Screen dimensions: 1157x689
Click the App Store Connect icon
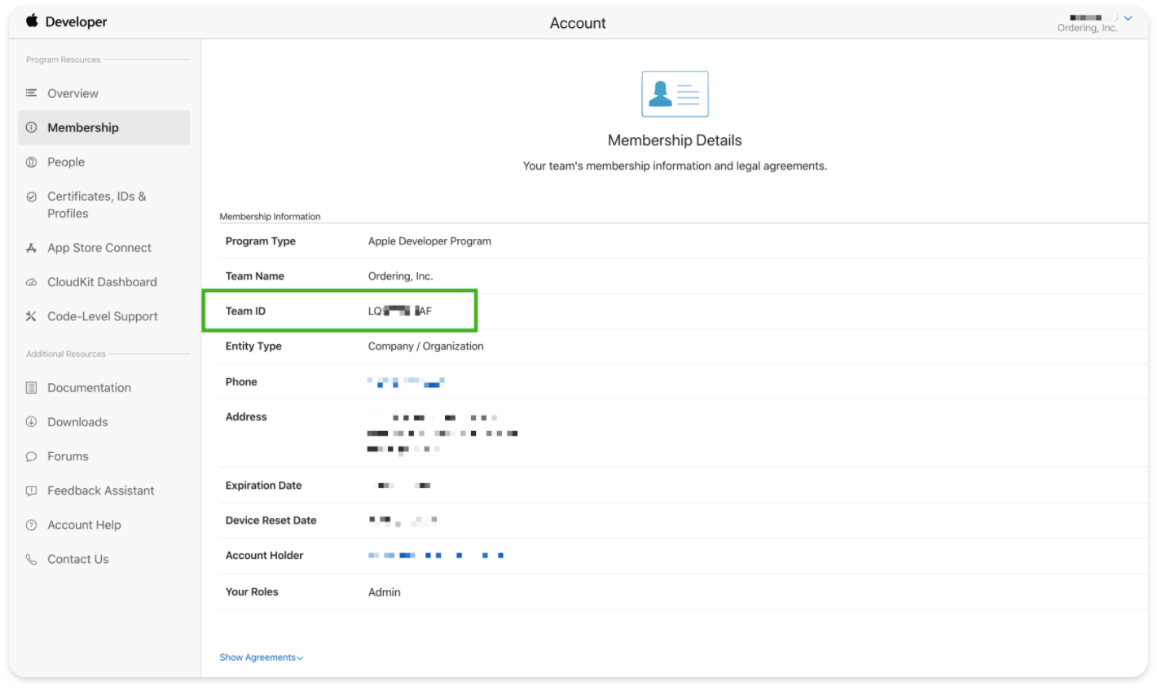click(x=31, y=248)
